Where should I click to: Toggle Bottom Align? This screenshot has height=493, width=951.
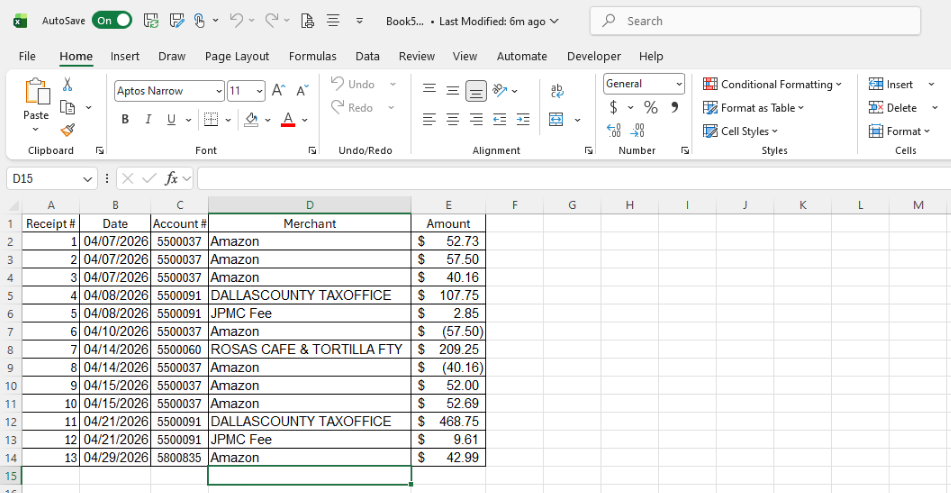476,91
